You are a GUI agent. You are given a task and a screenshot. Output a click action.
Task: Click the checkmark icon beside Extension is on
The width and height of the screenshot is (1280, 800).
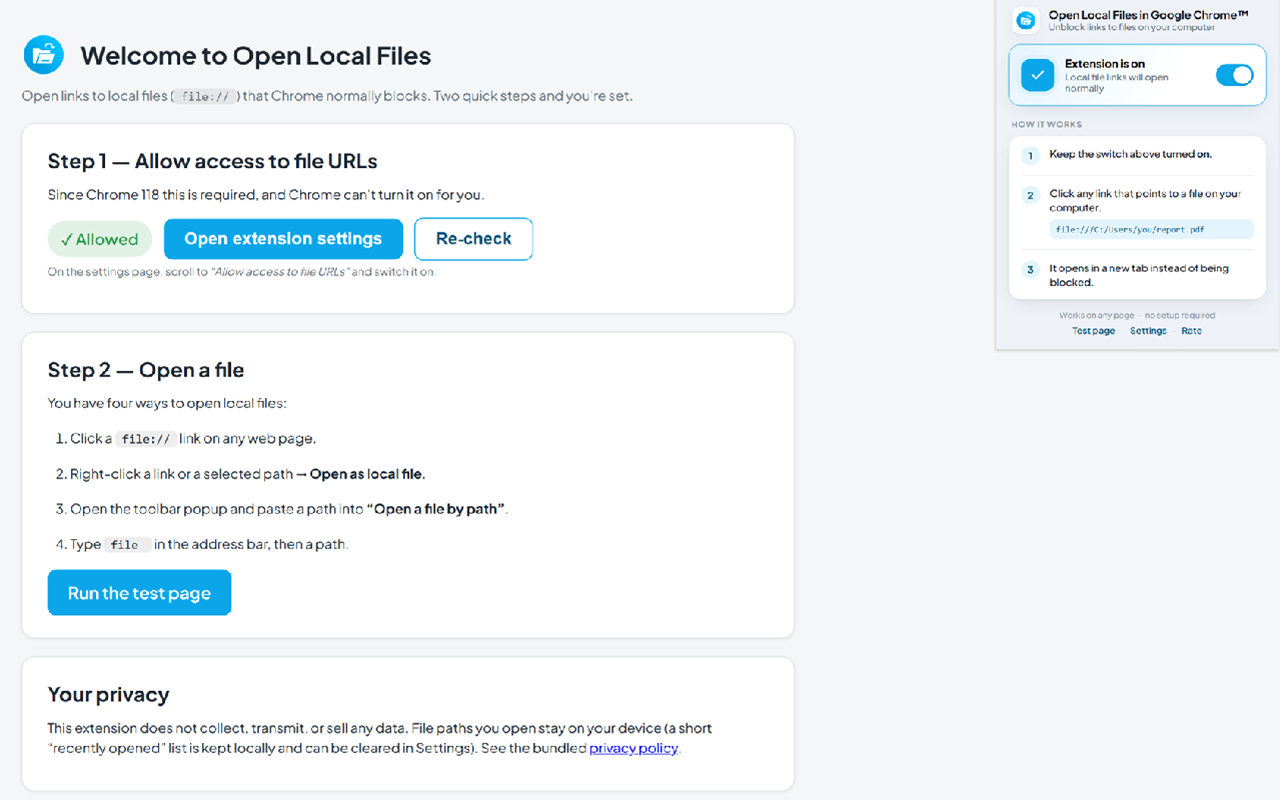coord(1038,75)
